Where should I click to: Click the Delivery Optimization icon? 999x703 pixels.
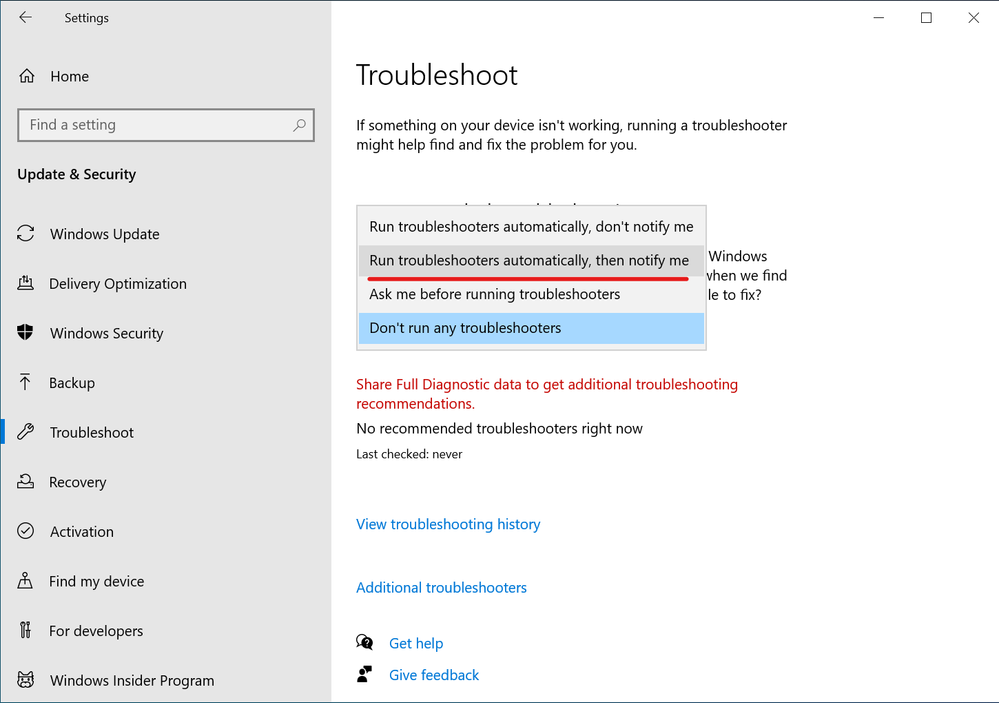[26, 284]
